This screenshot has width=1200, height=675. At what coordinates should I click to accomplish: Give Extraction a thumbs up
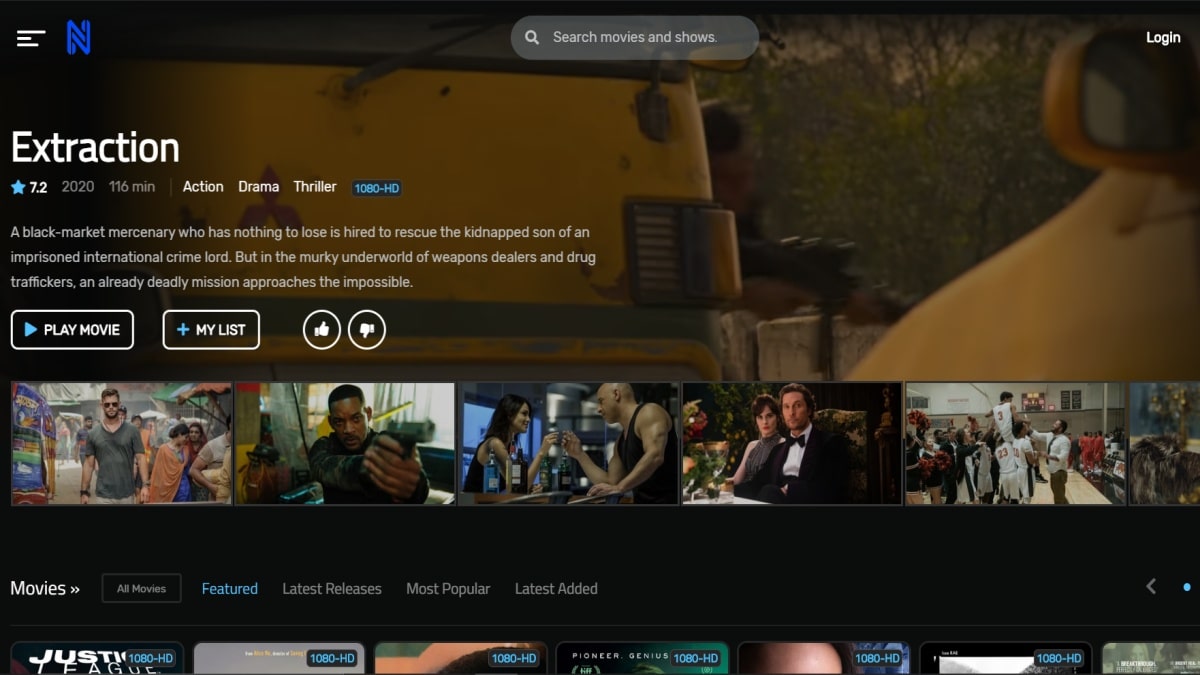pos(322,330)
